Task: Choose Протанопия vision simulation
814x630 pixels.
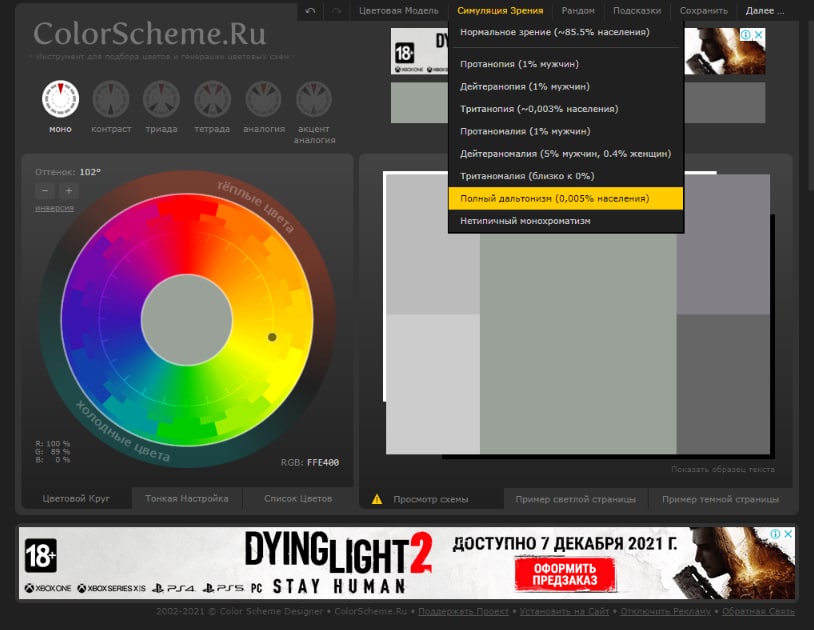Action: tap(566, 64)
